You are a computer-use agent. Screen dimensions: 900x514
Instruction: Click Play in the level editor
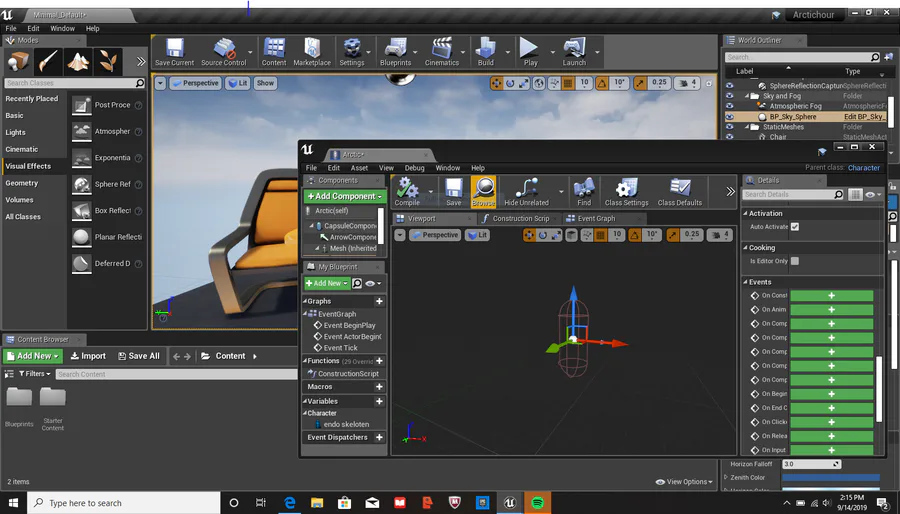(x=530, y=52)
